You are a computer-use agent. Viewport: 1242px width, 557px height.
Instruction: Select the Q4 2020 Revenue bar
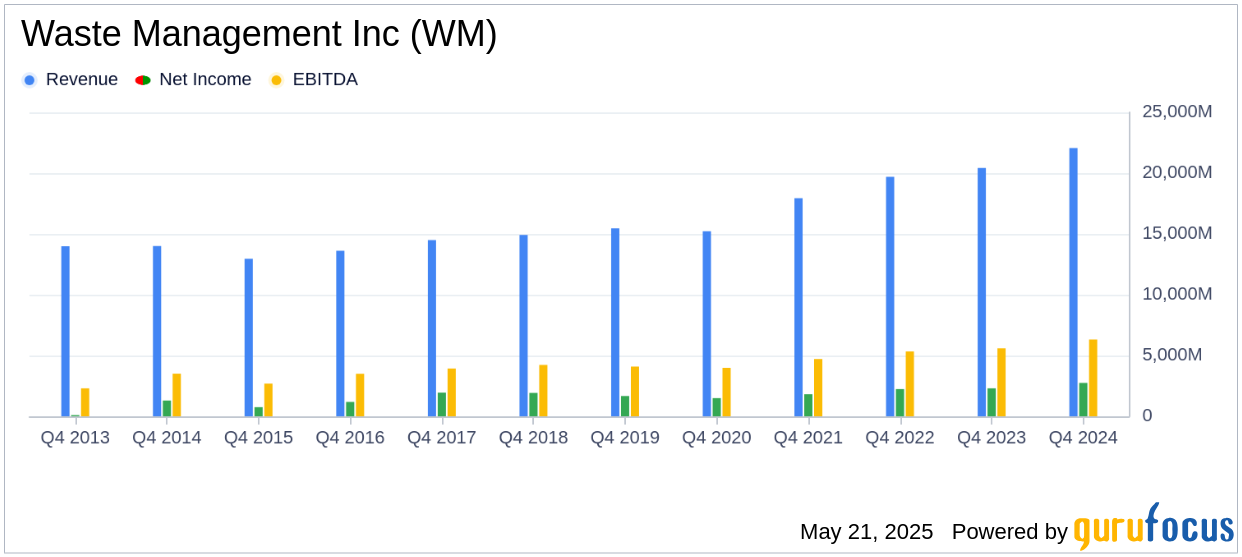[707, 324]
